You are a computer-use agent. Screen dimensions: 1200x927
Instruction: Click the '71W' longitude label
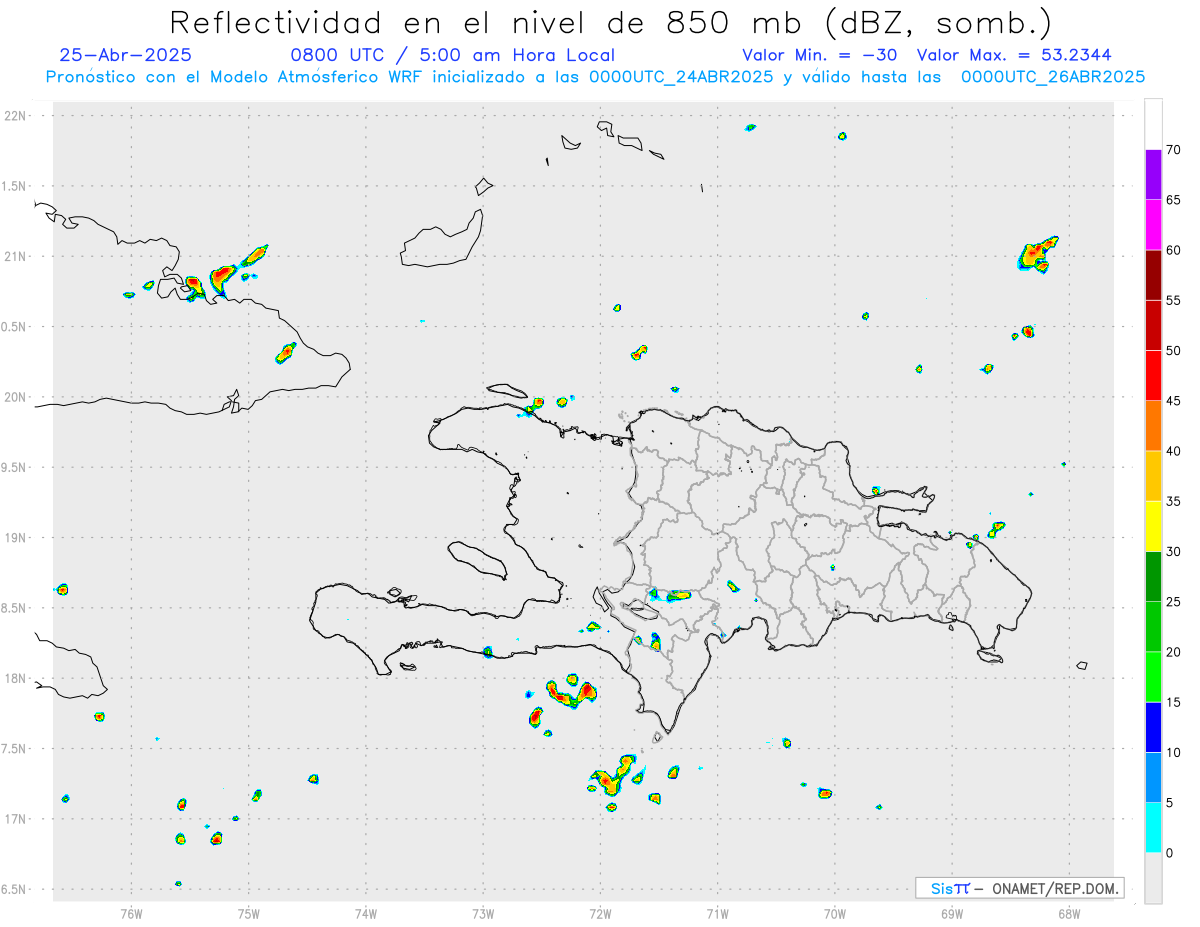[717, 914]
